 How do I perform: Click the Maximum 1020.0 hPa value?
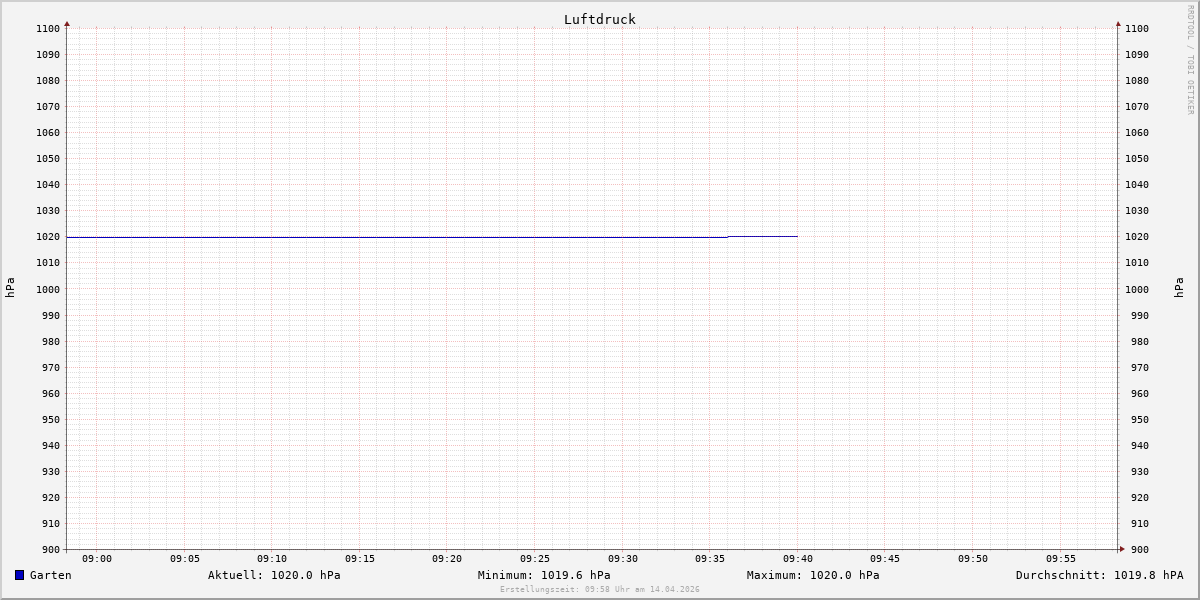[813, 575]
